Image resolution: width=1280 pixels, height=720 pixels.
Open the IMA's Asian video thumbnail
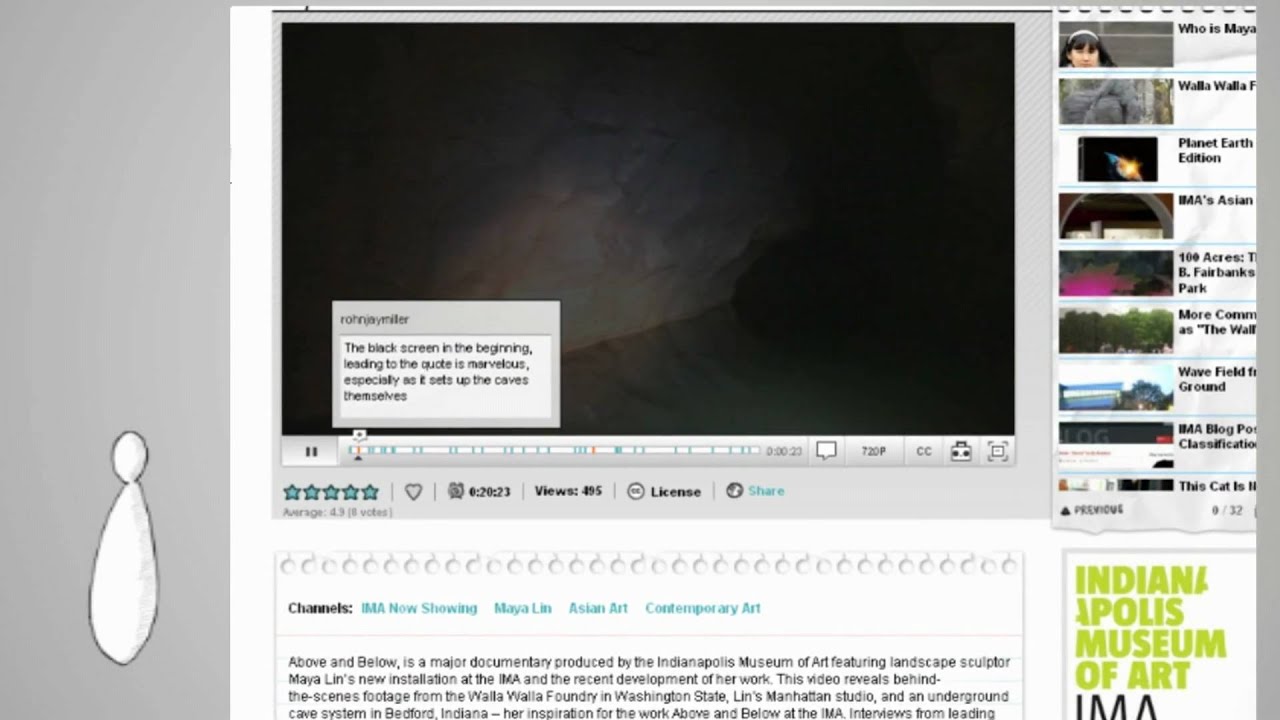[1115, 216]
